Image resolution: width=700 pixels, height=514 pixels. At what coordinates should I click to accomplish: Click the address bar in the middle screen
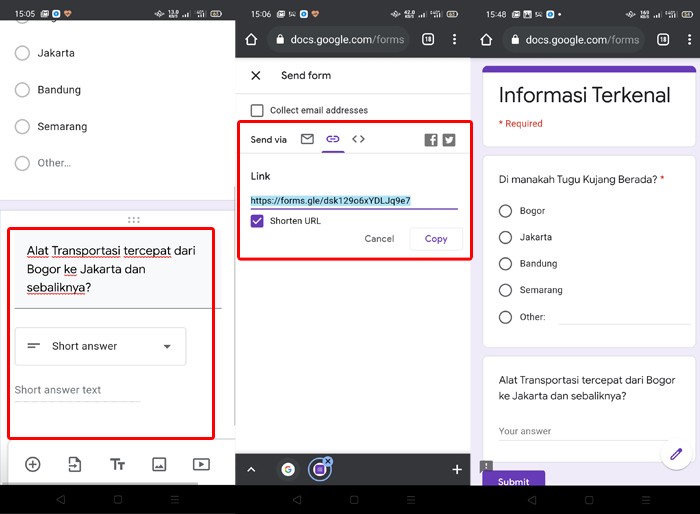[339, 40]
